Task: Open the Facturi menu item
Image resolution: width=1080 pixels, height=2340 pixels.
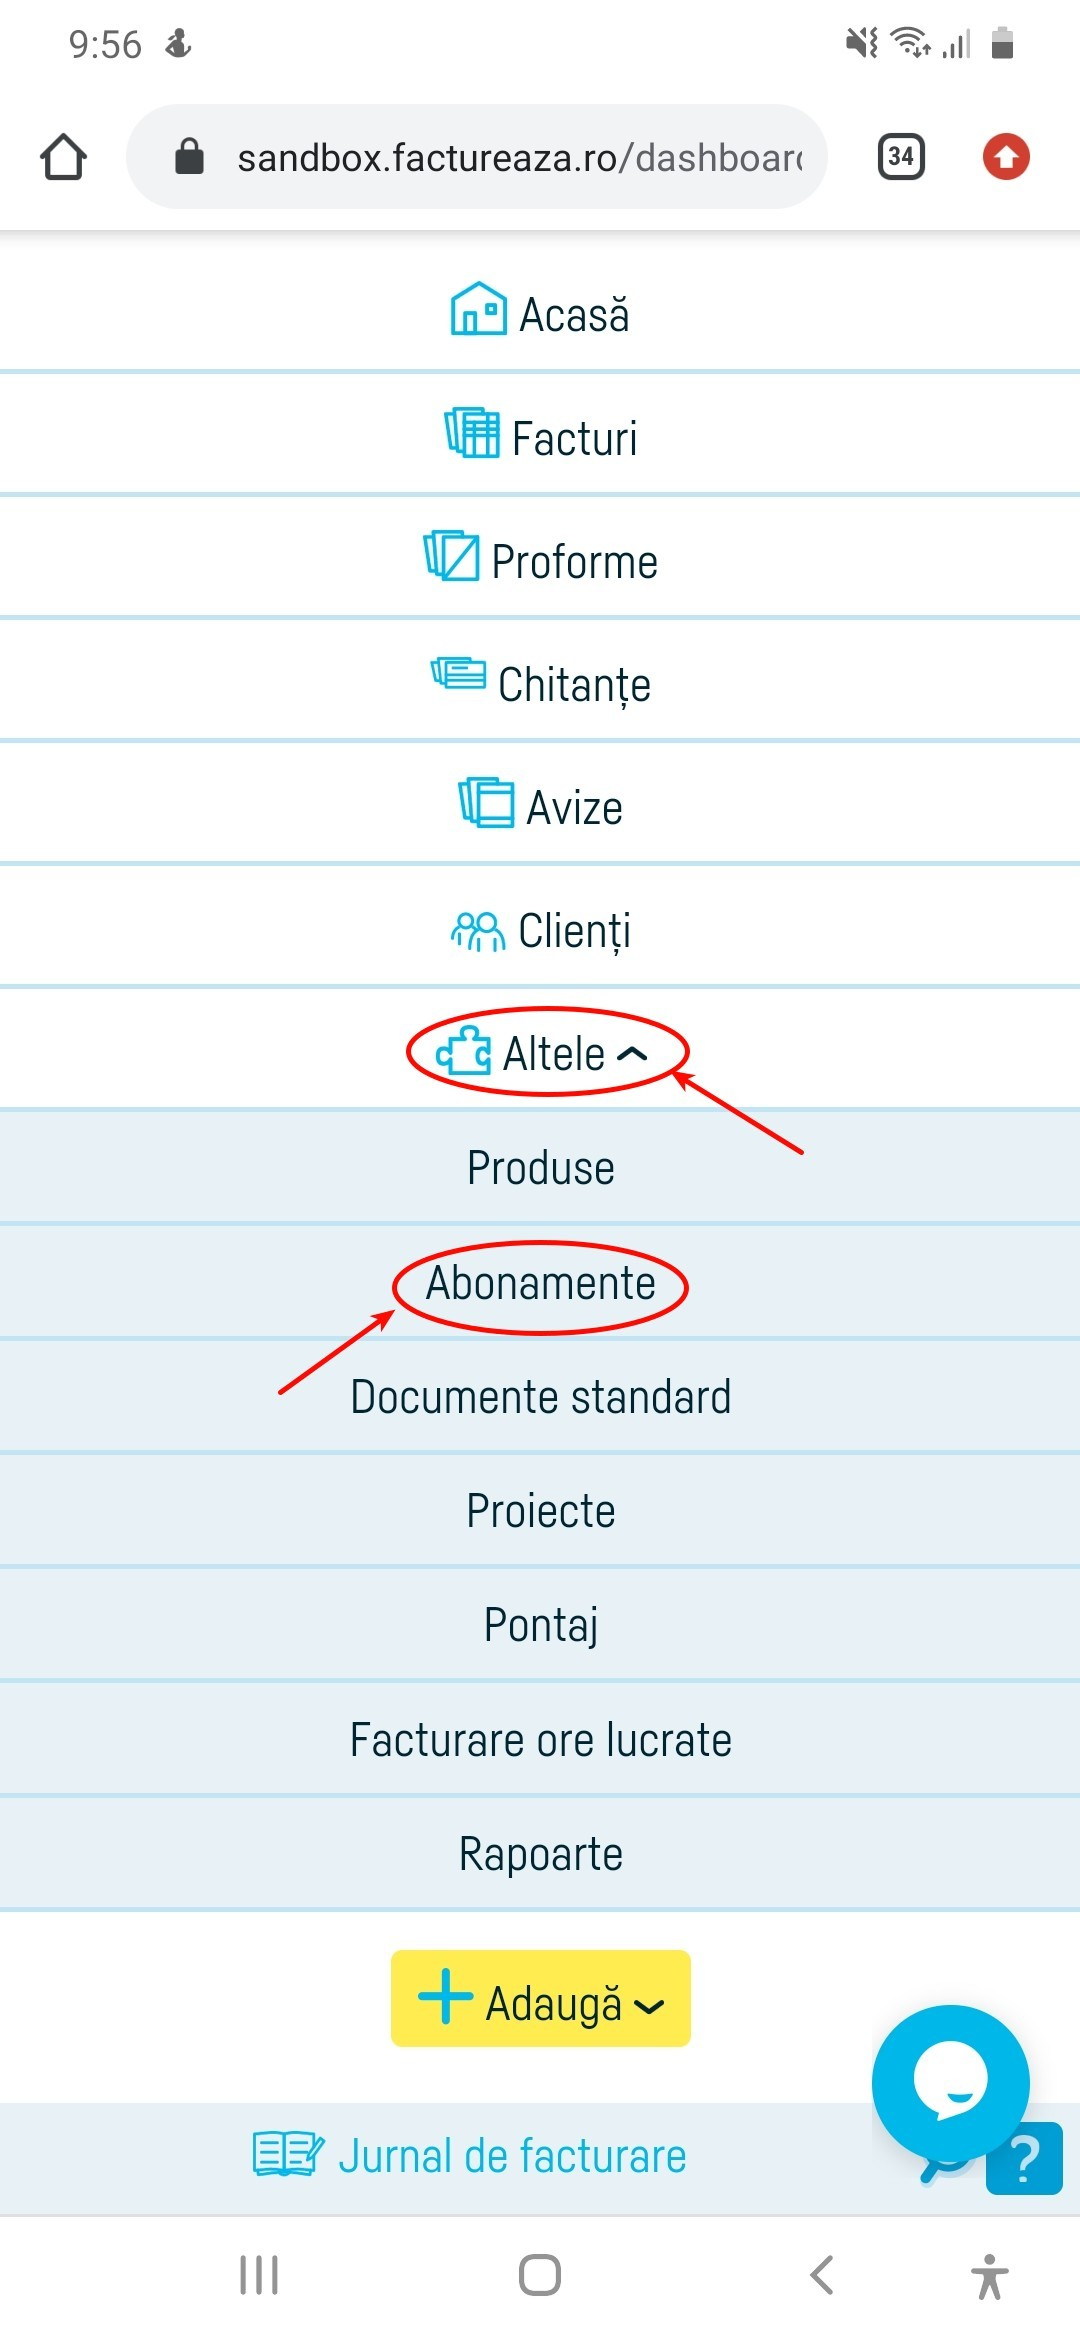Action: (541, 437)
